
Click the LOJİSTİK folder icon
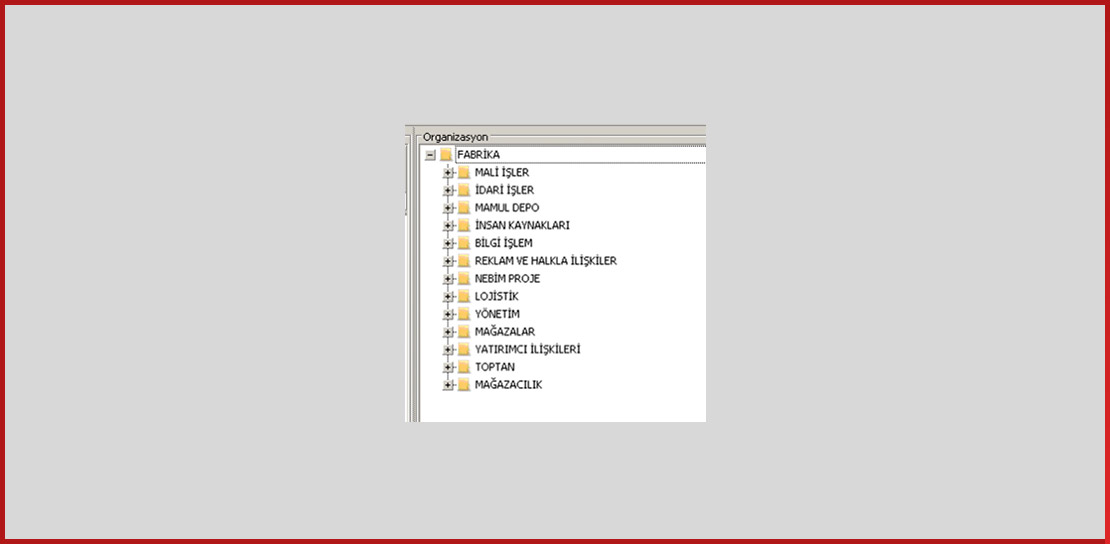tap(464, 296)
